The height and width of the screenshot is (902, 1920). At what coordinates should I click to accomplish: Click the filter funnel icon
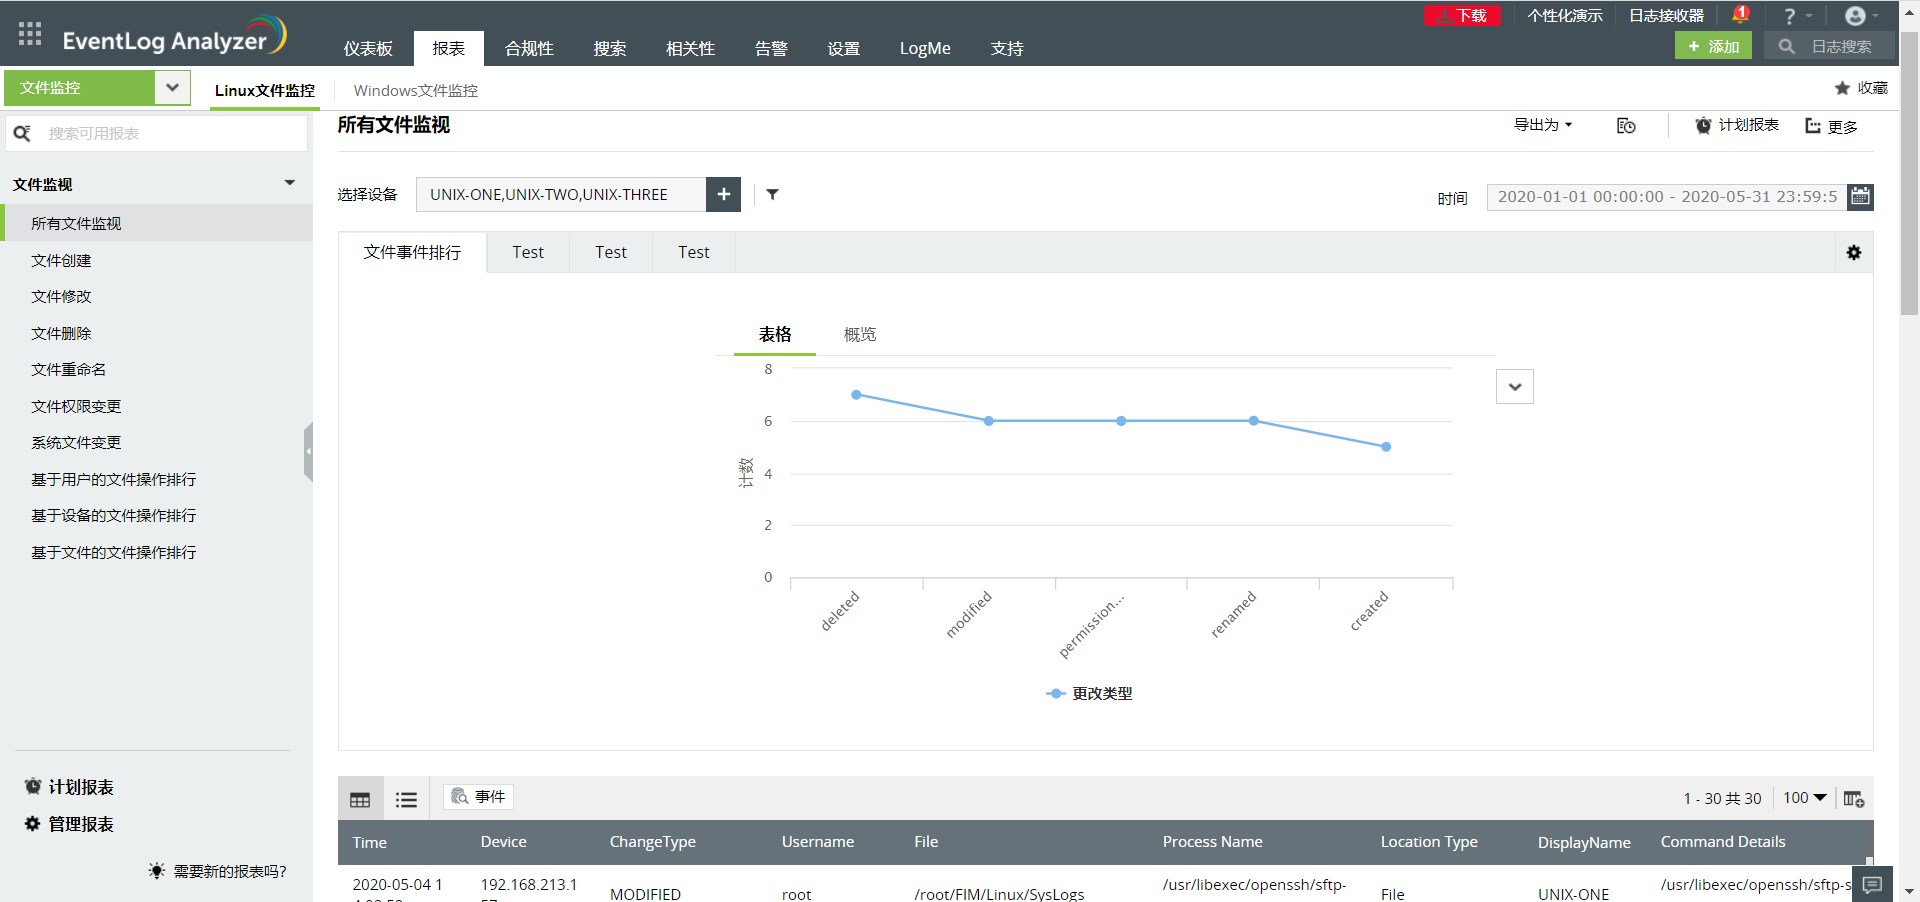click(772, 195)
